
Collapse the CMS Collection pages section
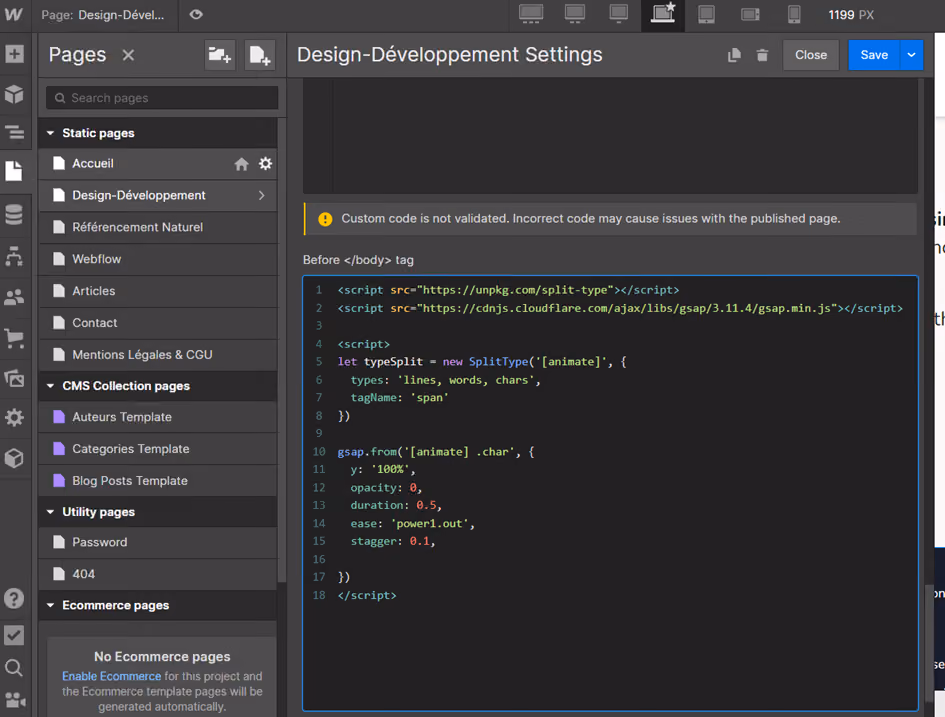pos(51,386)
